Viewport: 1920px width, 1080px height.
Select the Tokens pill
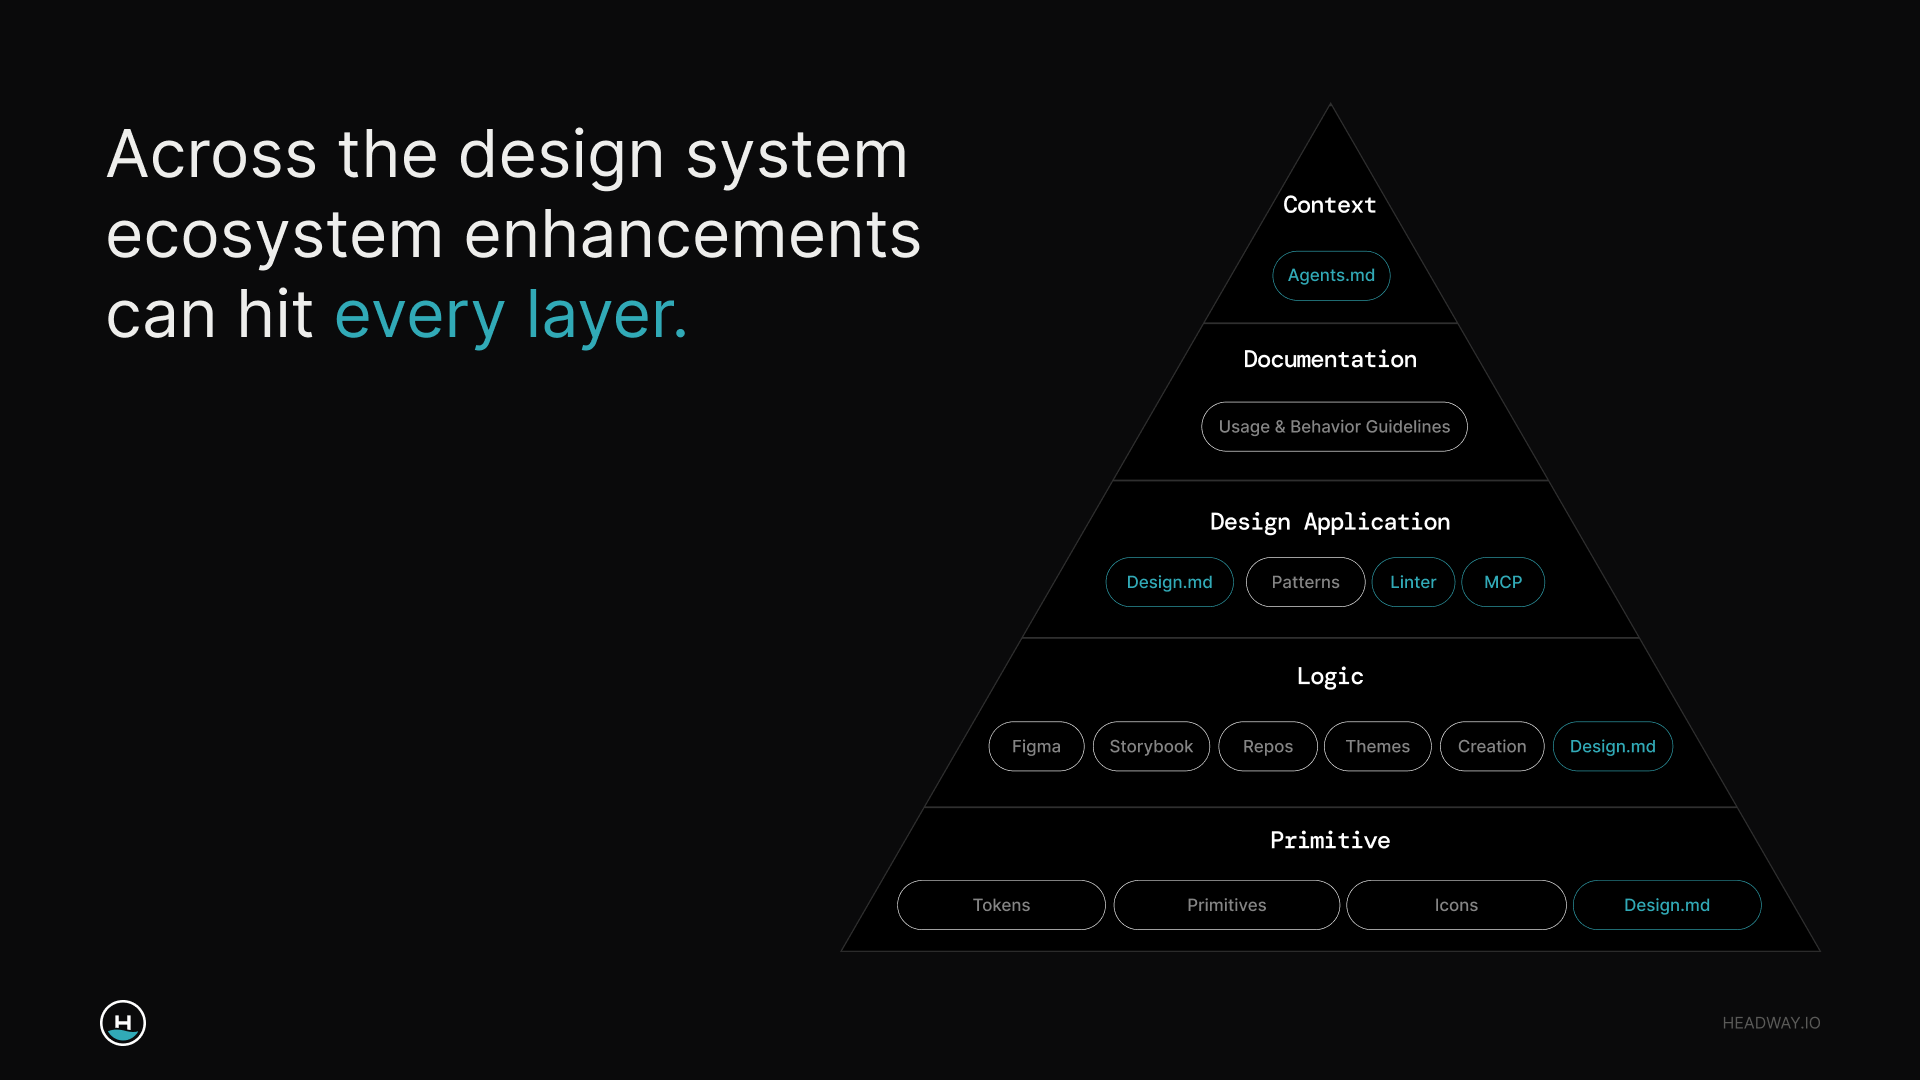(1001, 905)
